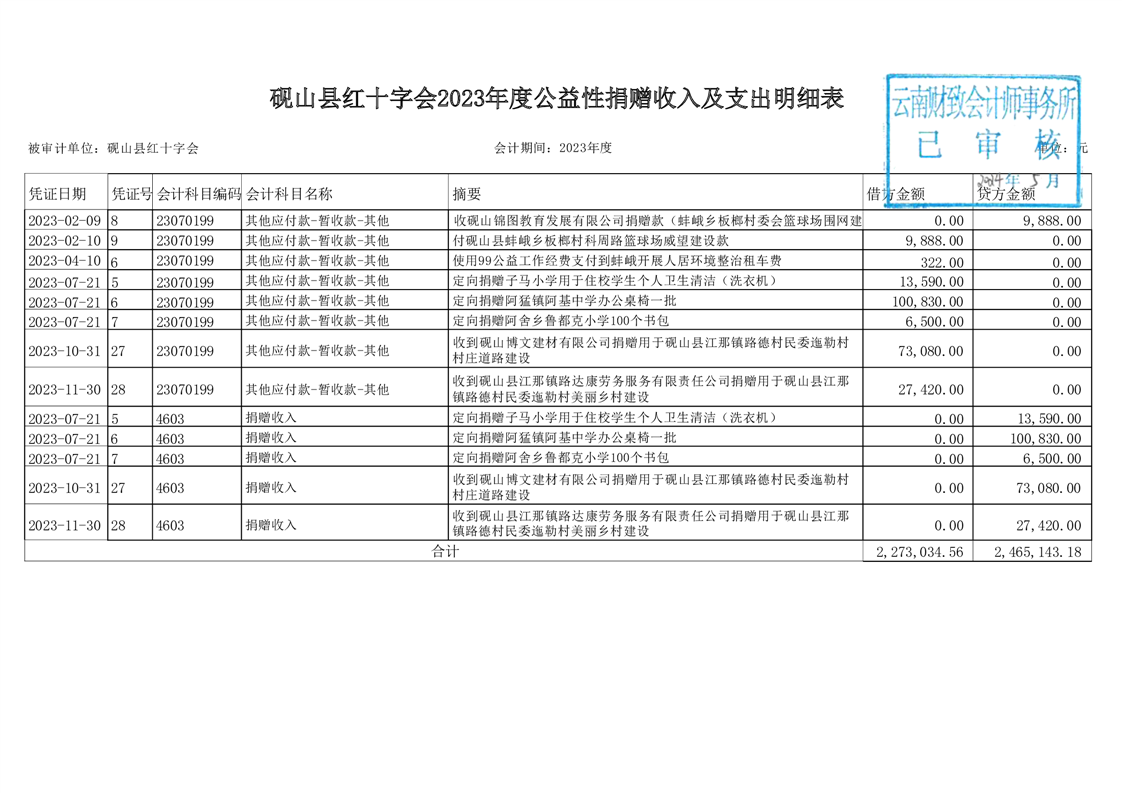Select the date cell 2023-02-10
The width and height of the screenshot is (1122, 793).
(64, 241)
